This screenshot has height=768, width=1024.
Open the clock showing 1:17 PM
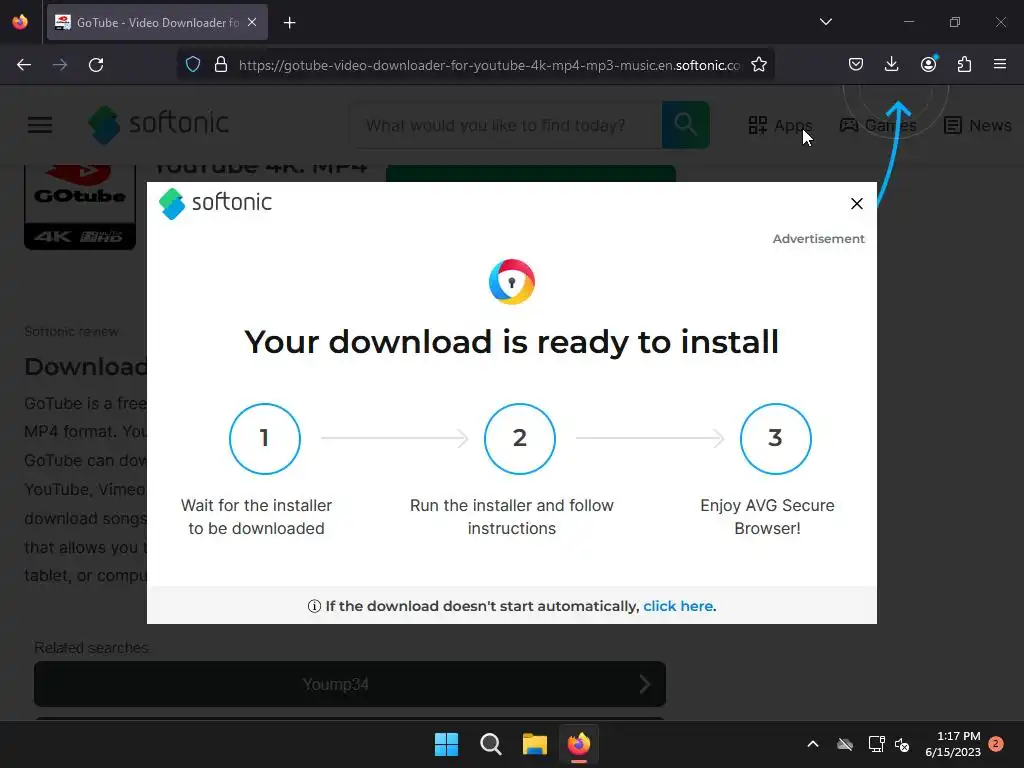click(x=953, y=744)
